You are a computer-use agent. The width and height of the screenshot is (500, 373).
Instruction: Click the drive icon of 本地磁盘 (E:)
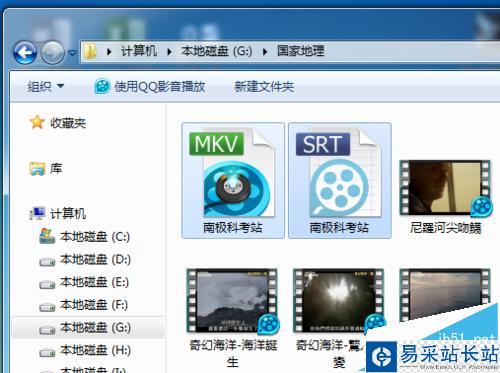[47, 284]
